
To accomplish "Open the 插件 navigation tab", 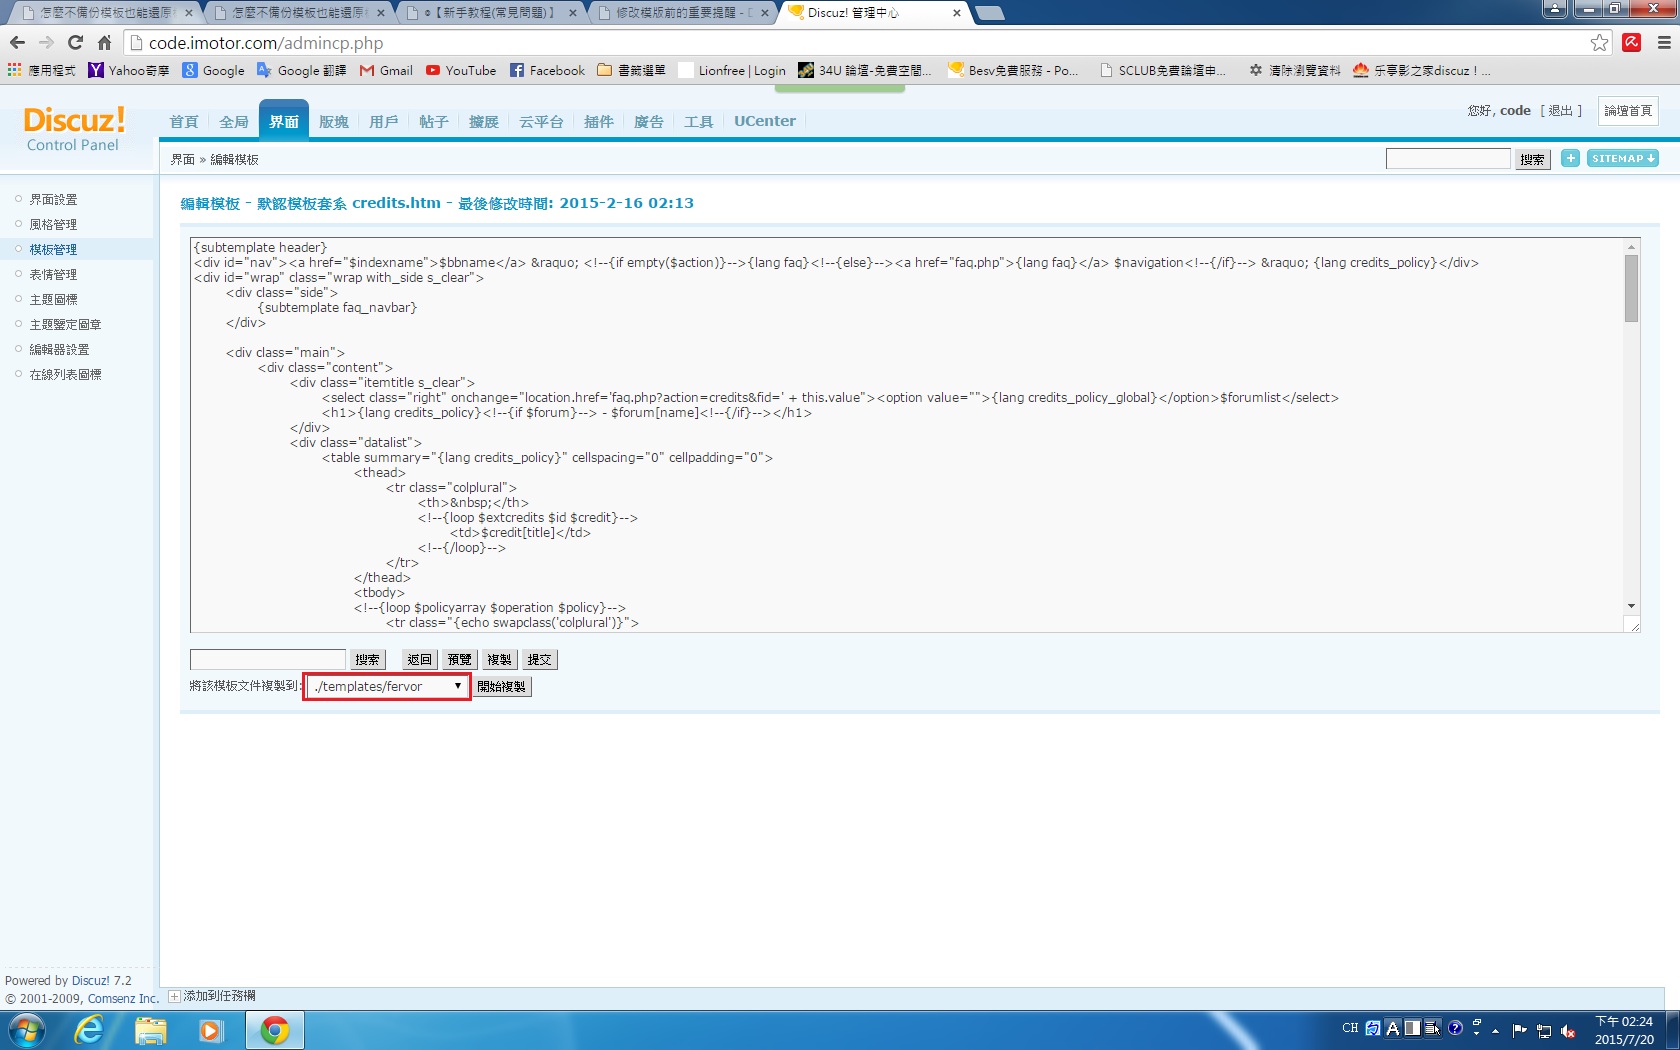I will click(x=599, y=121).
